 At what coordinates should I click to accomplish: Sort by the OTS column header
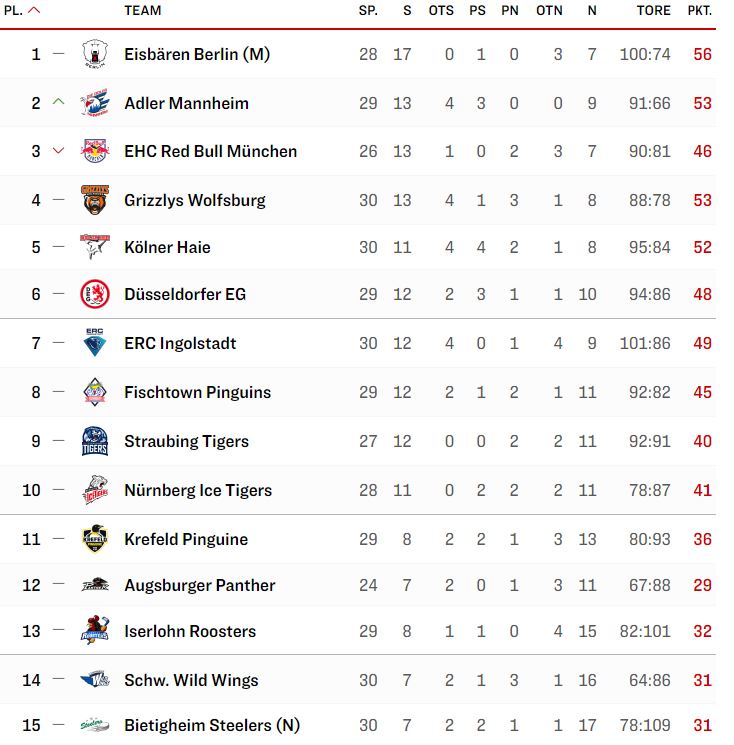click(441, 10)
